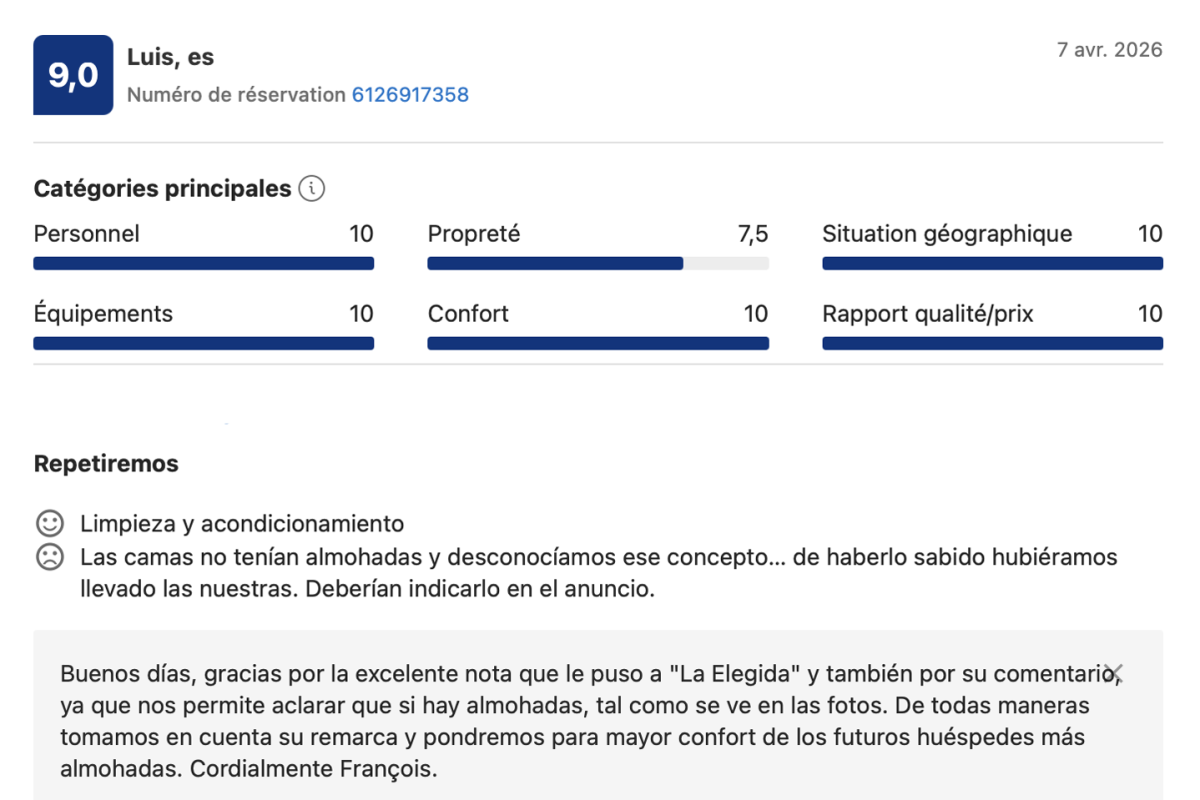Click the Équipements rating bar
This screenshot has width=1200, height=800.
(204, 343)
